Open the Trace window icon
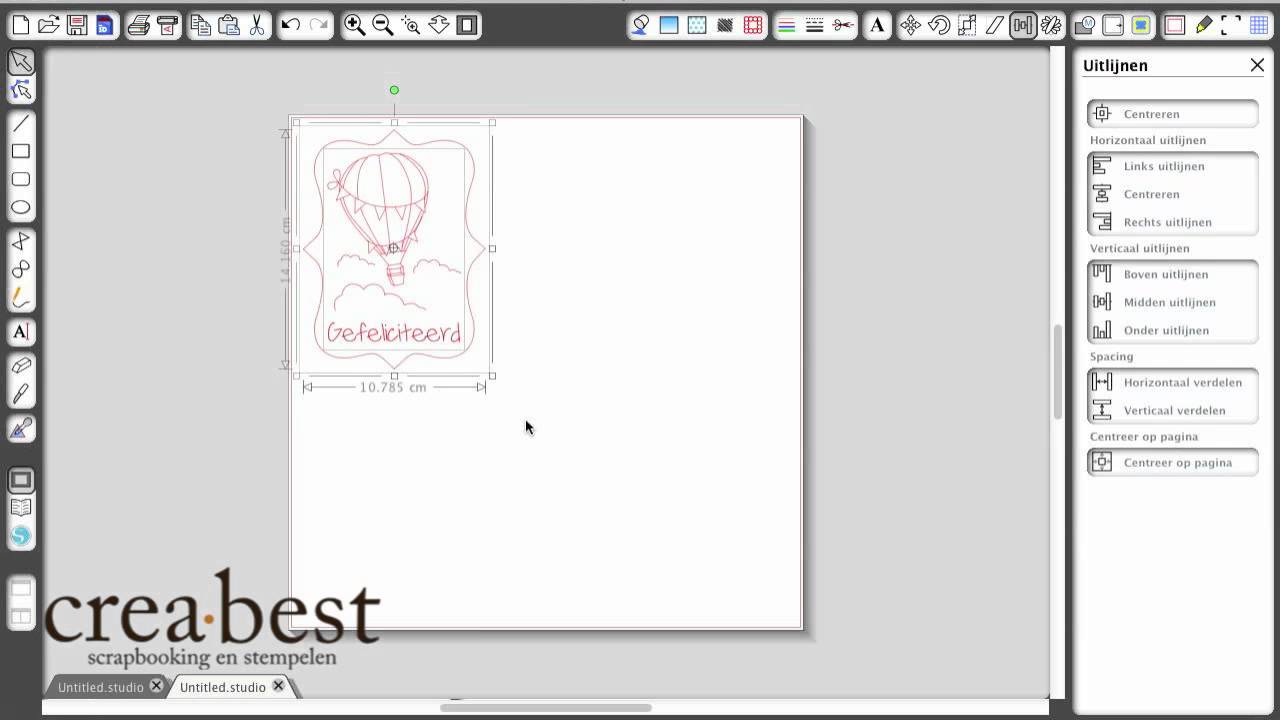Image resolution: width=1280 pixels, height=720 pixels. pyautogui.click(x=1141, y=25)
